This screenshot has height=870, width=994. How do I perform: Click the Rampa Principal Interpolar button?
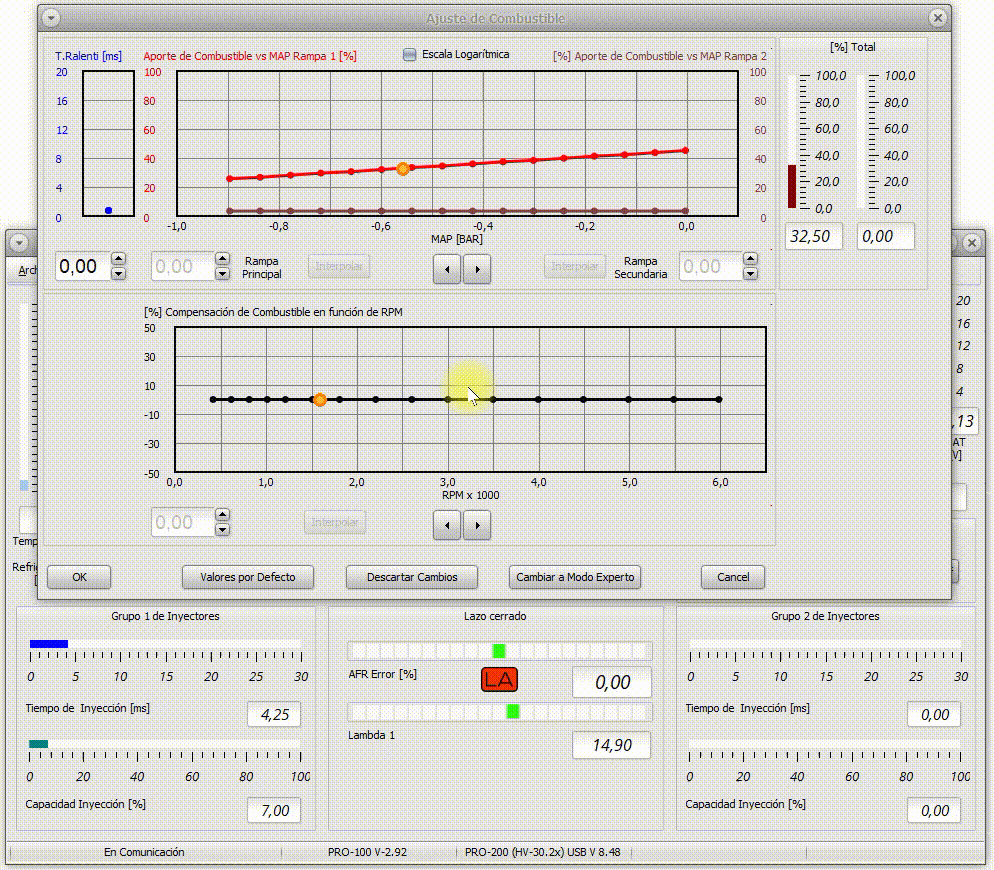[339, 266]
